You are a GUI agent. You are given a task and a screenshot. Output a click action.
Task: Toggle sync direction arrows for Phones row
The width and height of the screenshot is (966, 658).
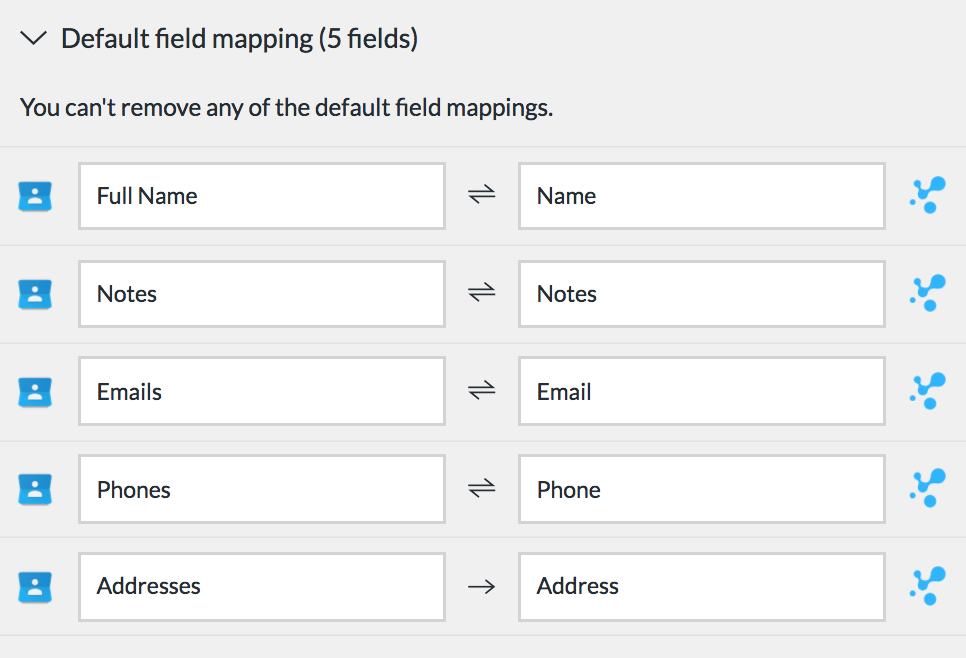[x=482, y=489]
